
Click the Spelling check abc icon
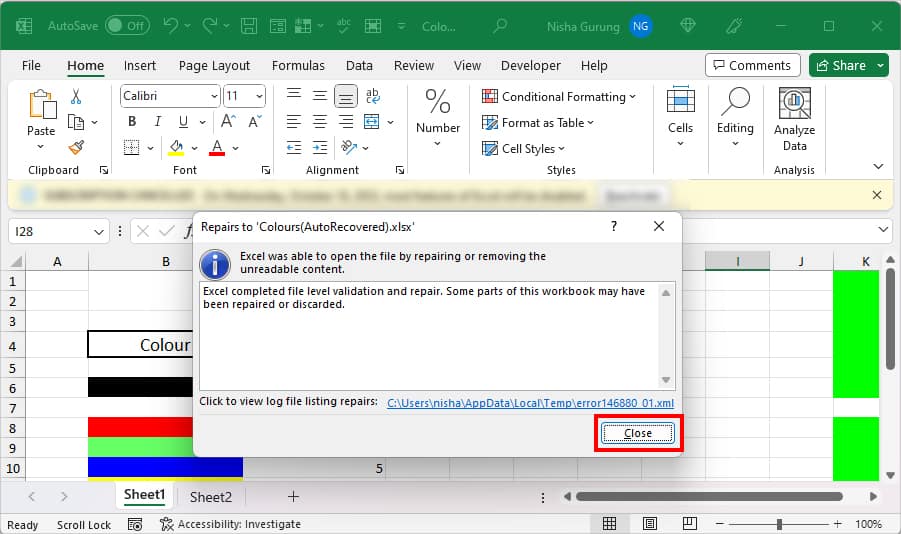[x=344, y=26]
